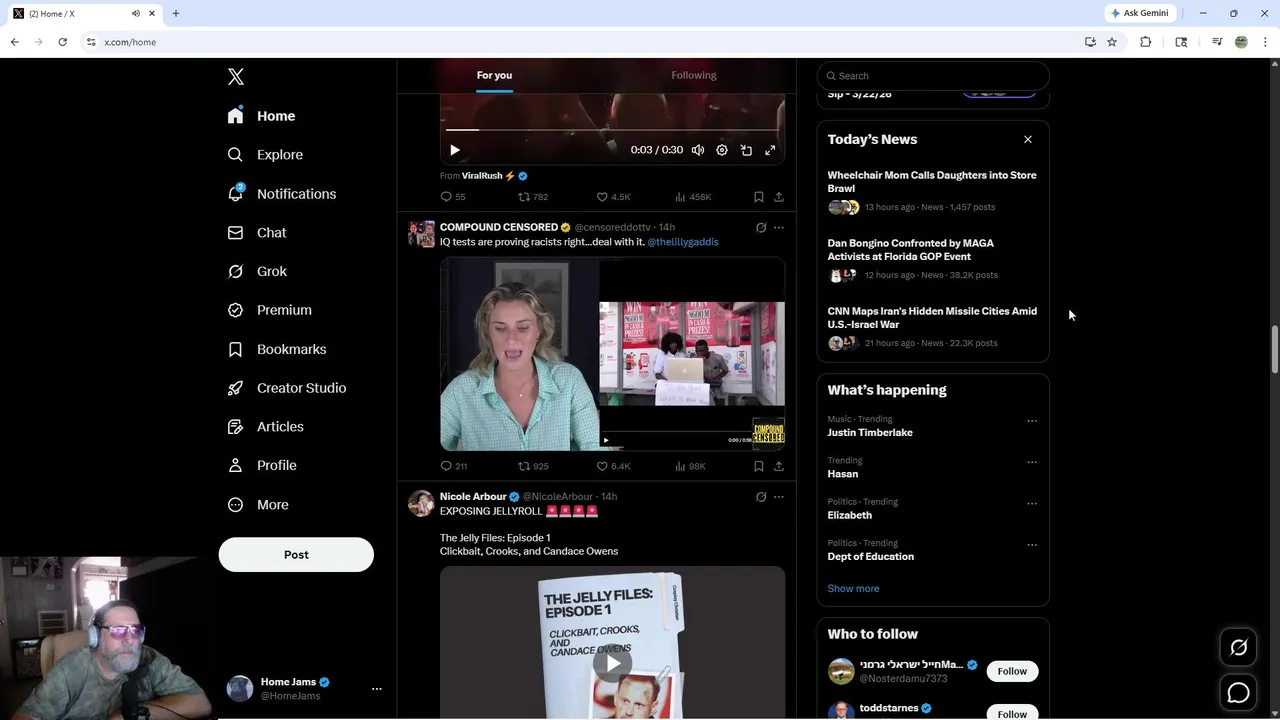Open Dan Bongino Confronted by MAGA story

tap(933, 259)
